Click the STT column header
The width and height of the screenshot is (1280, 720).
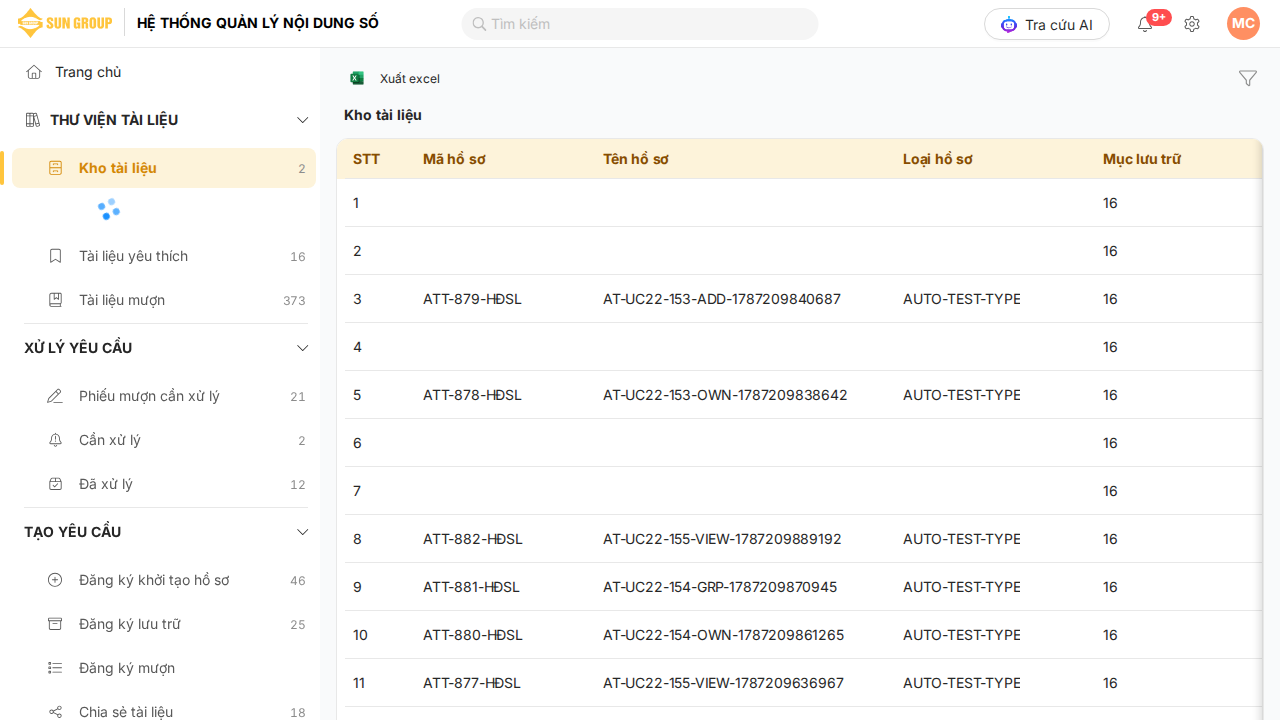coord(367,159)
